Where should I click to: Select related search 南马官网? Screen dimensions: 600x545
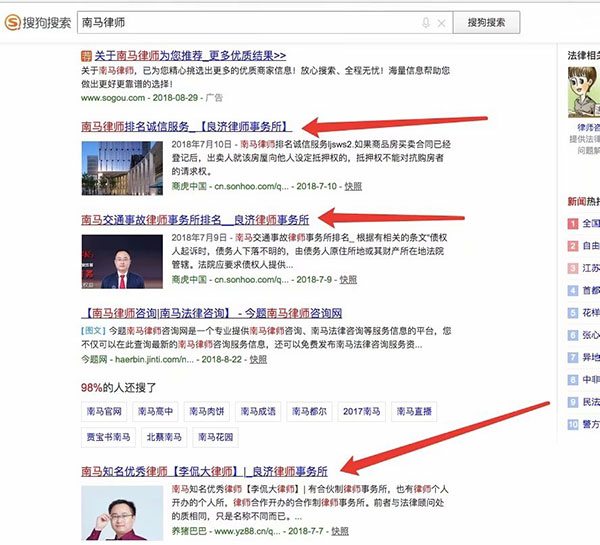pos(104,412)
